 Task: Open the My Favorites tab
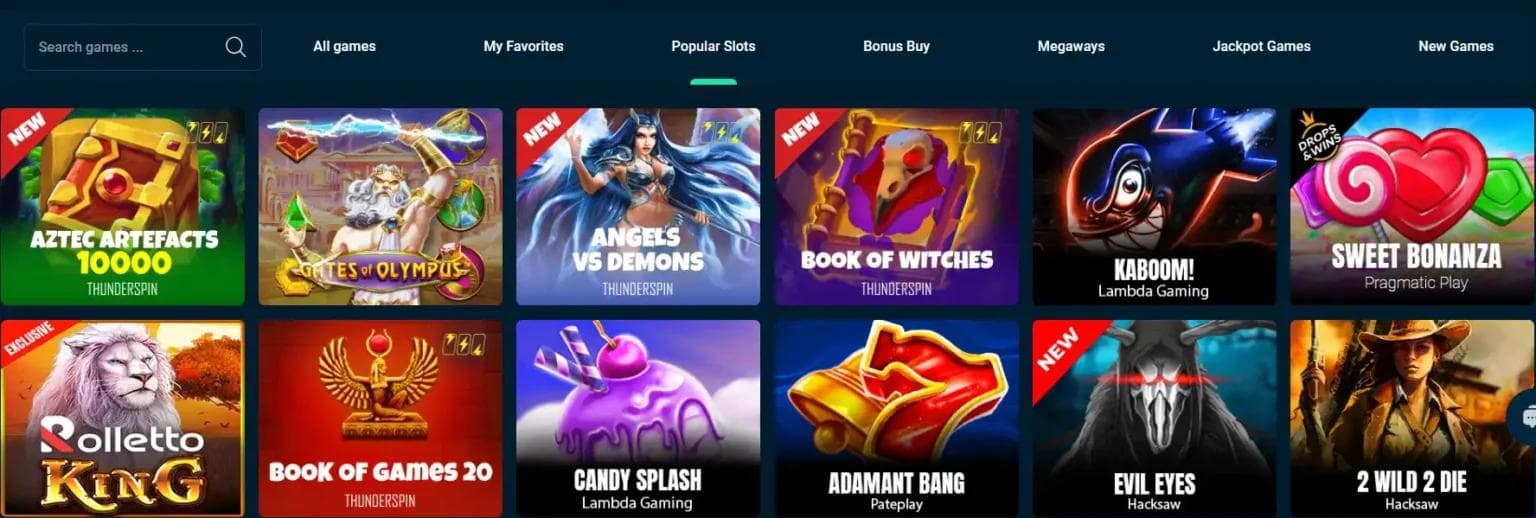coord(523,46)
